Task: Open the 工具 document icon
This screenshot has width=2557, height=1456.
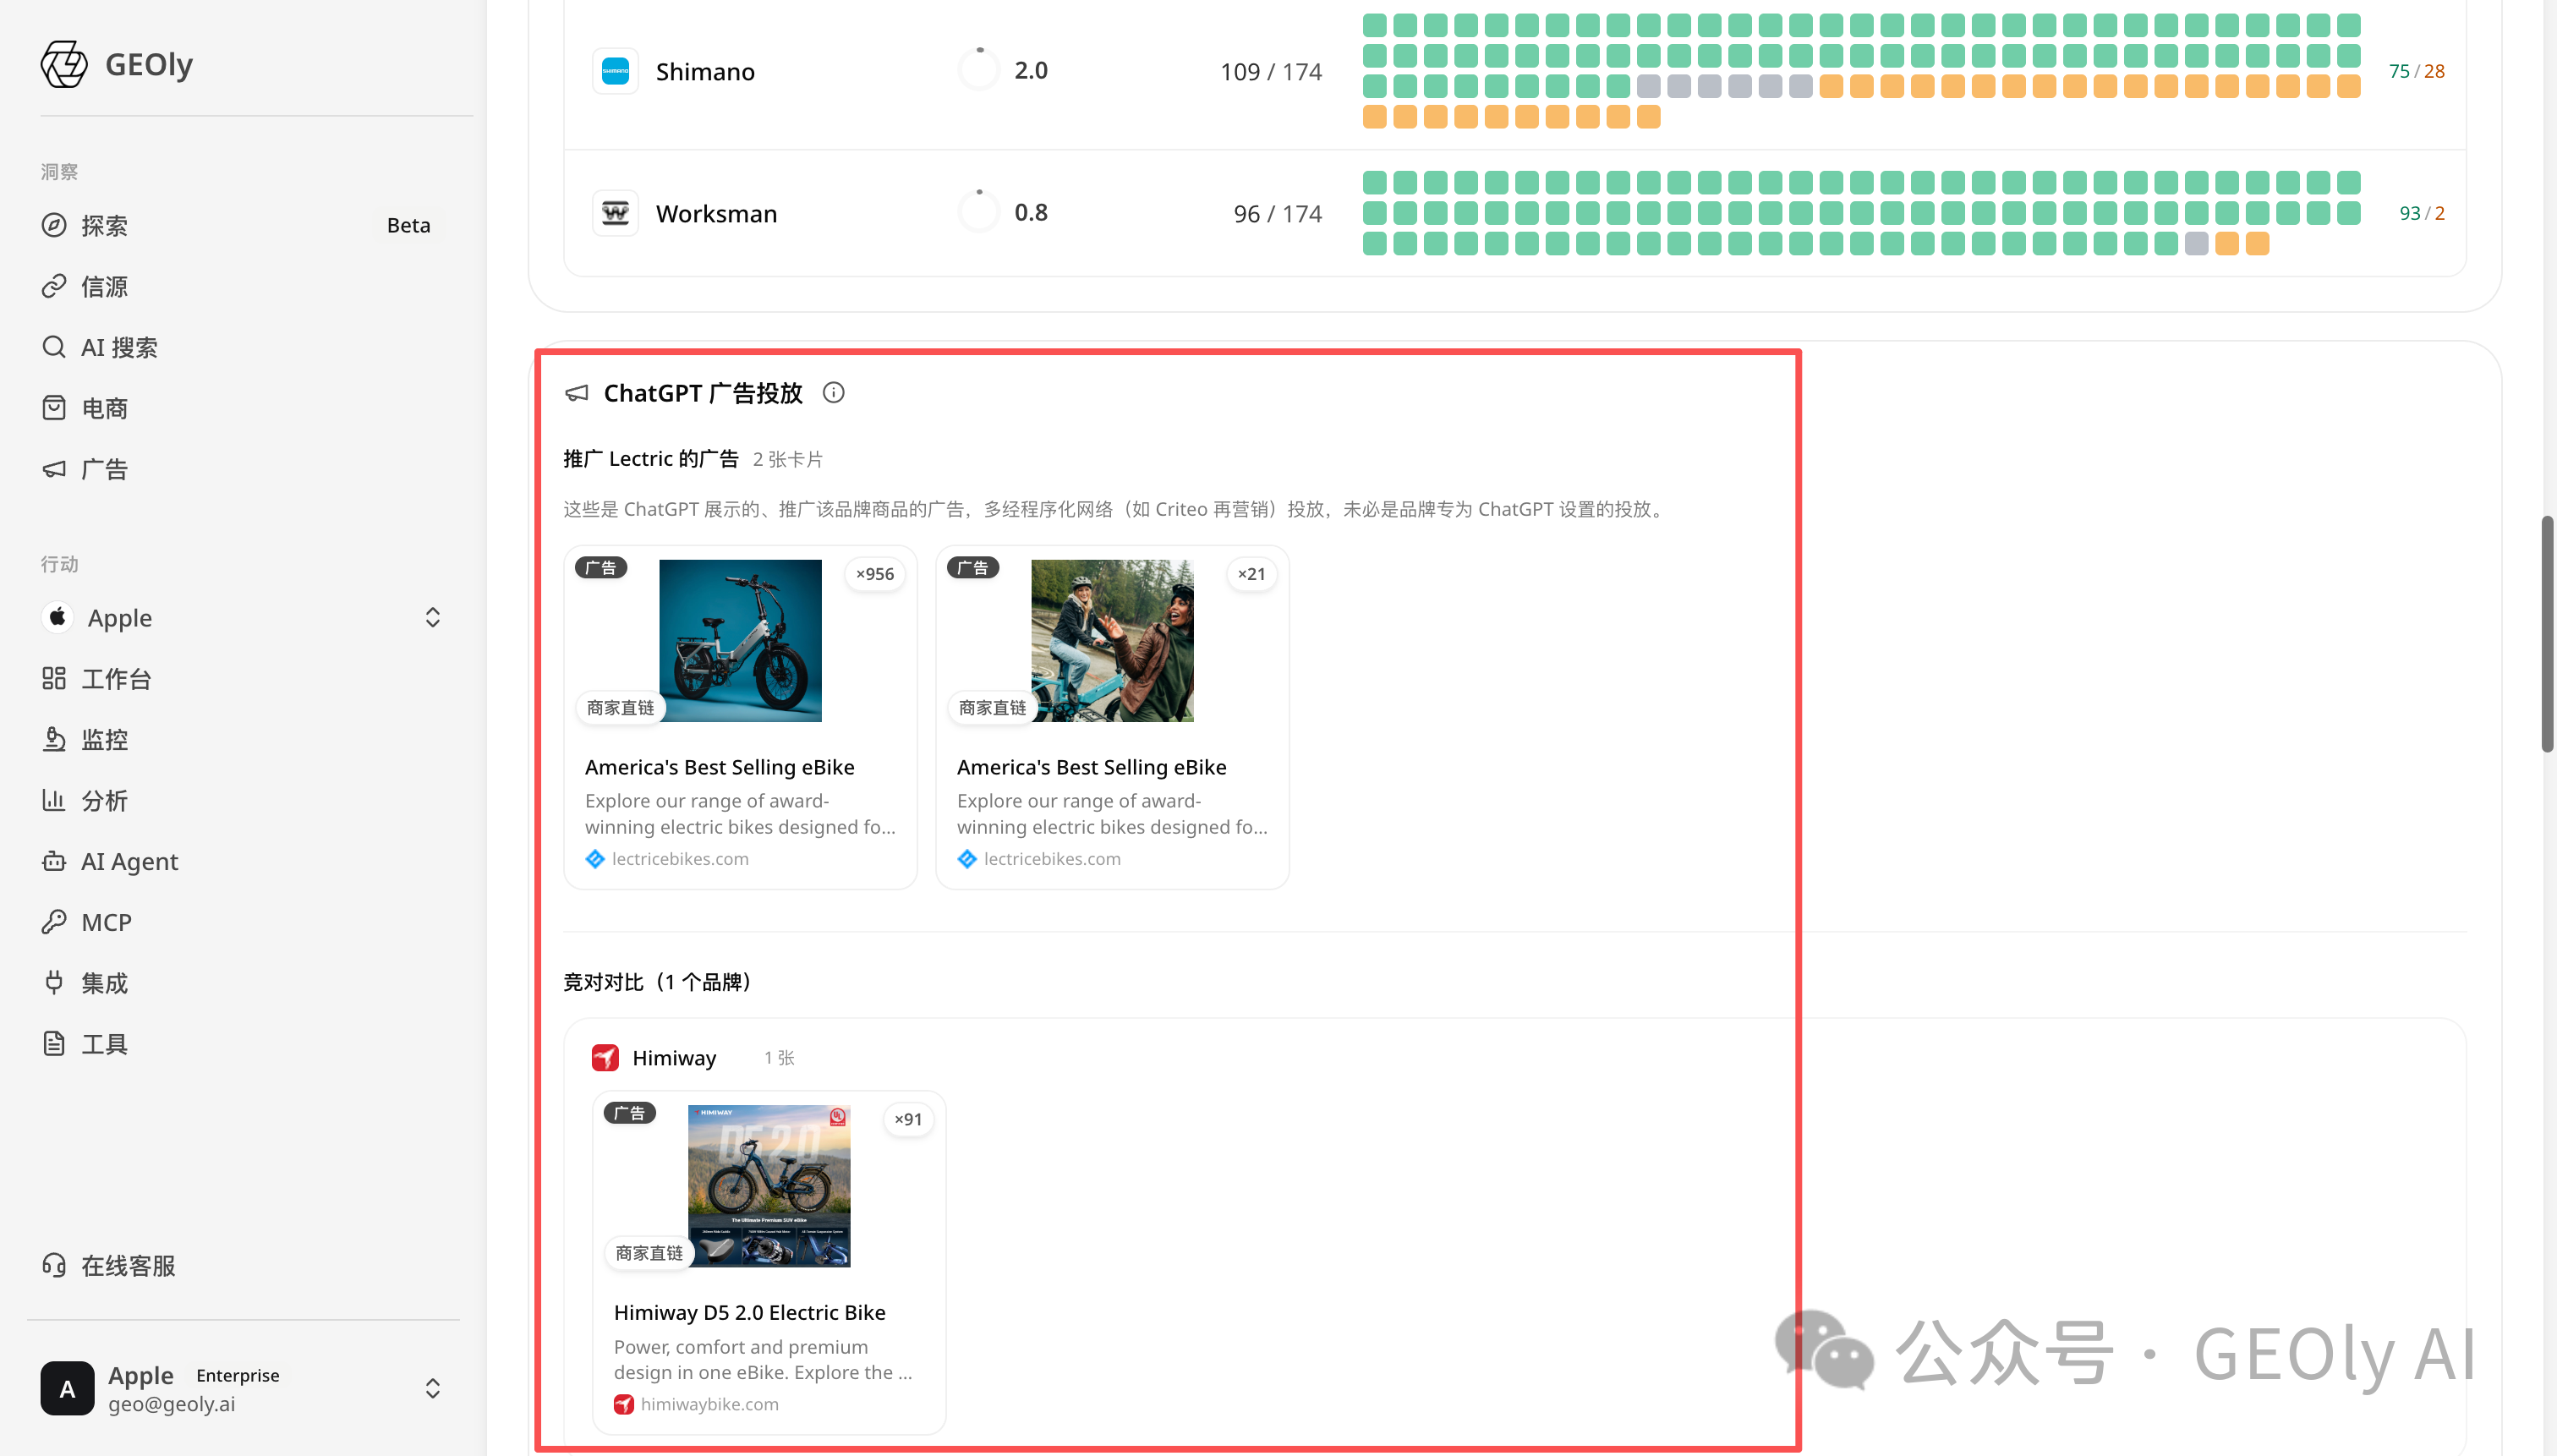Action: [x=54, y=1044]
